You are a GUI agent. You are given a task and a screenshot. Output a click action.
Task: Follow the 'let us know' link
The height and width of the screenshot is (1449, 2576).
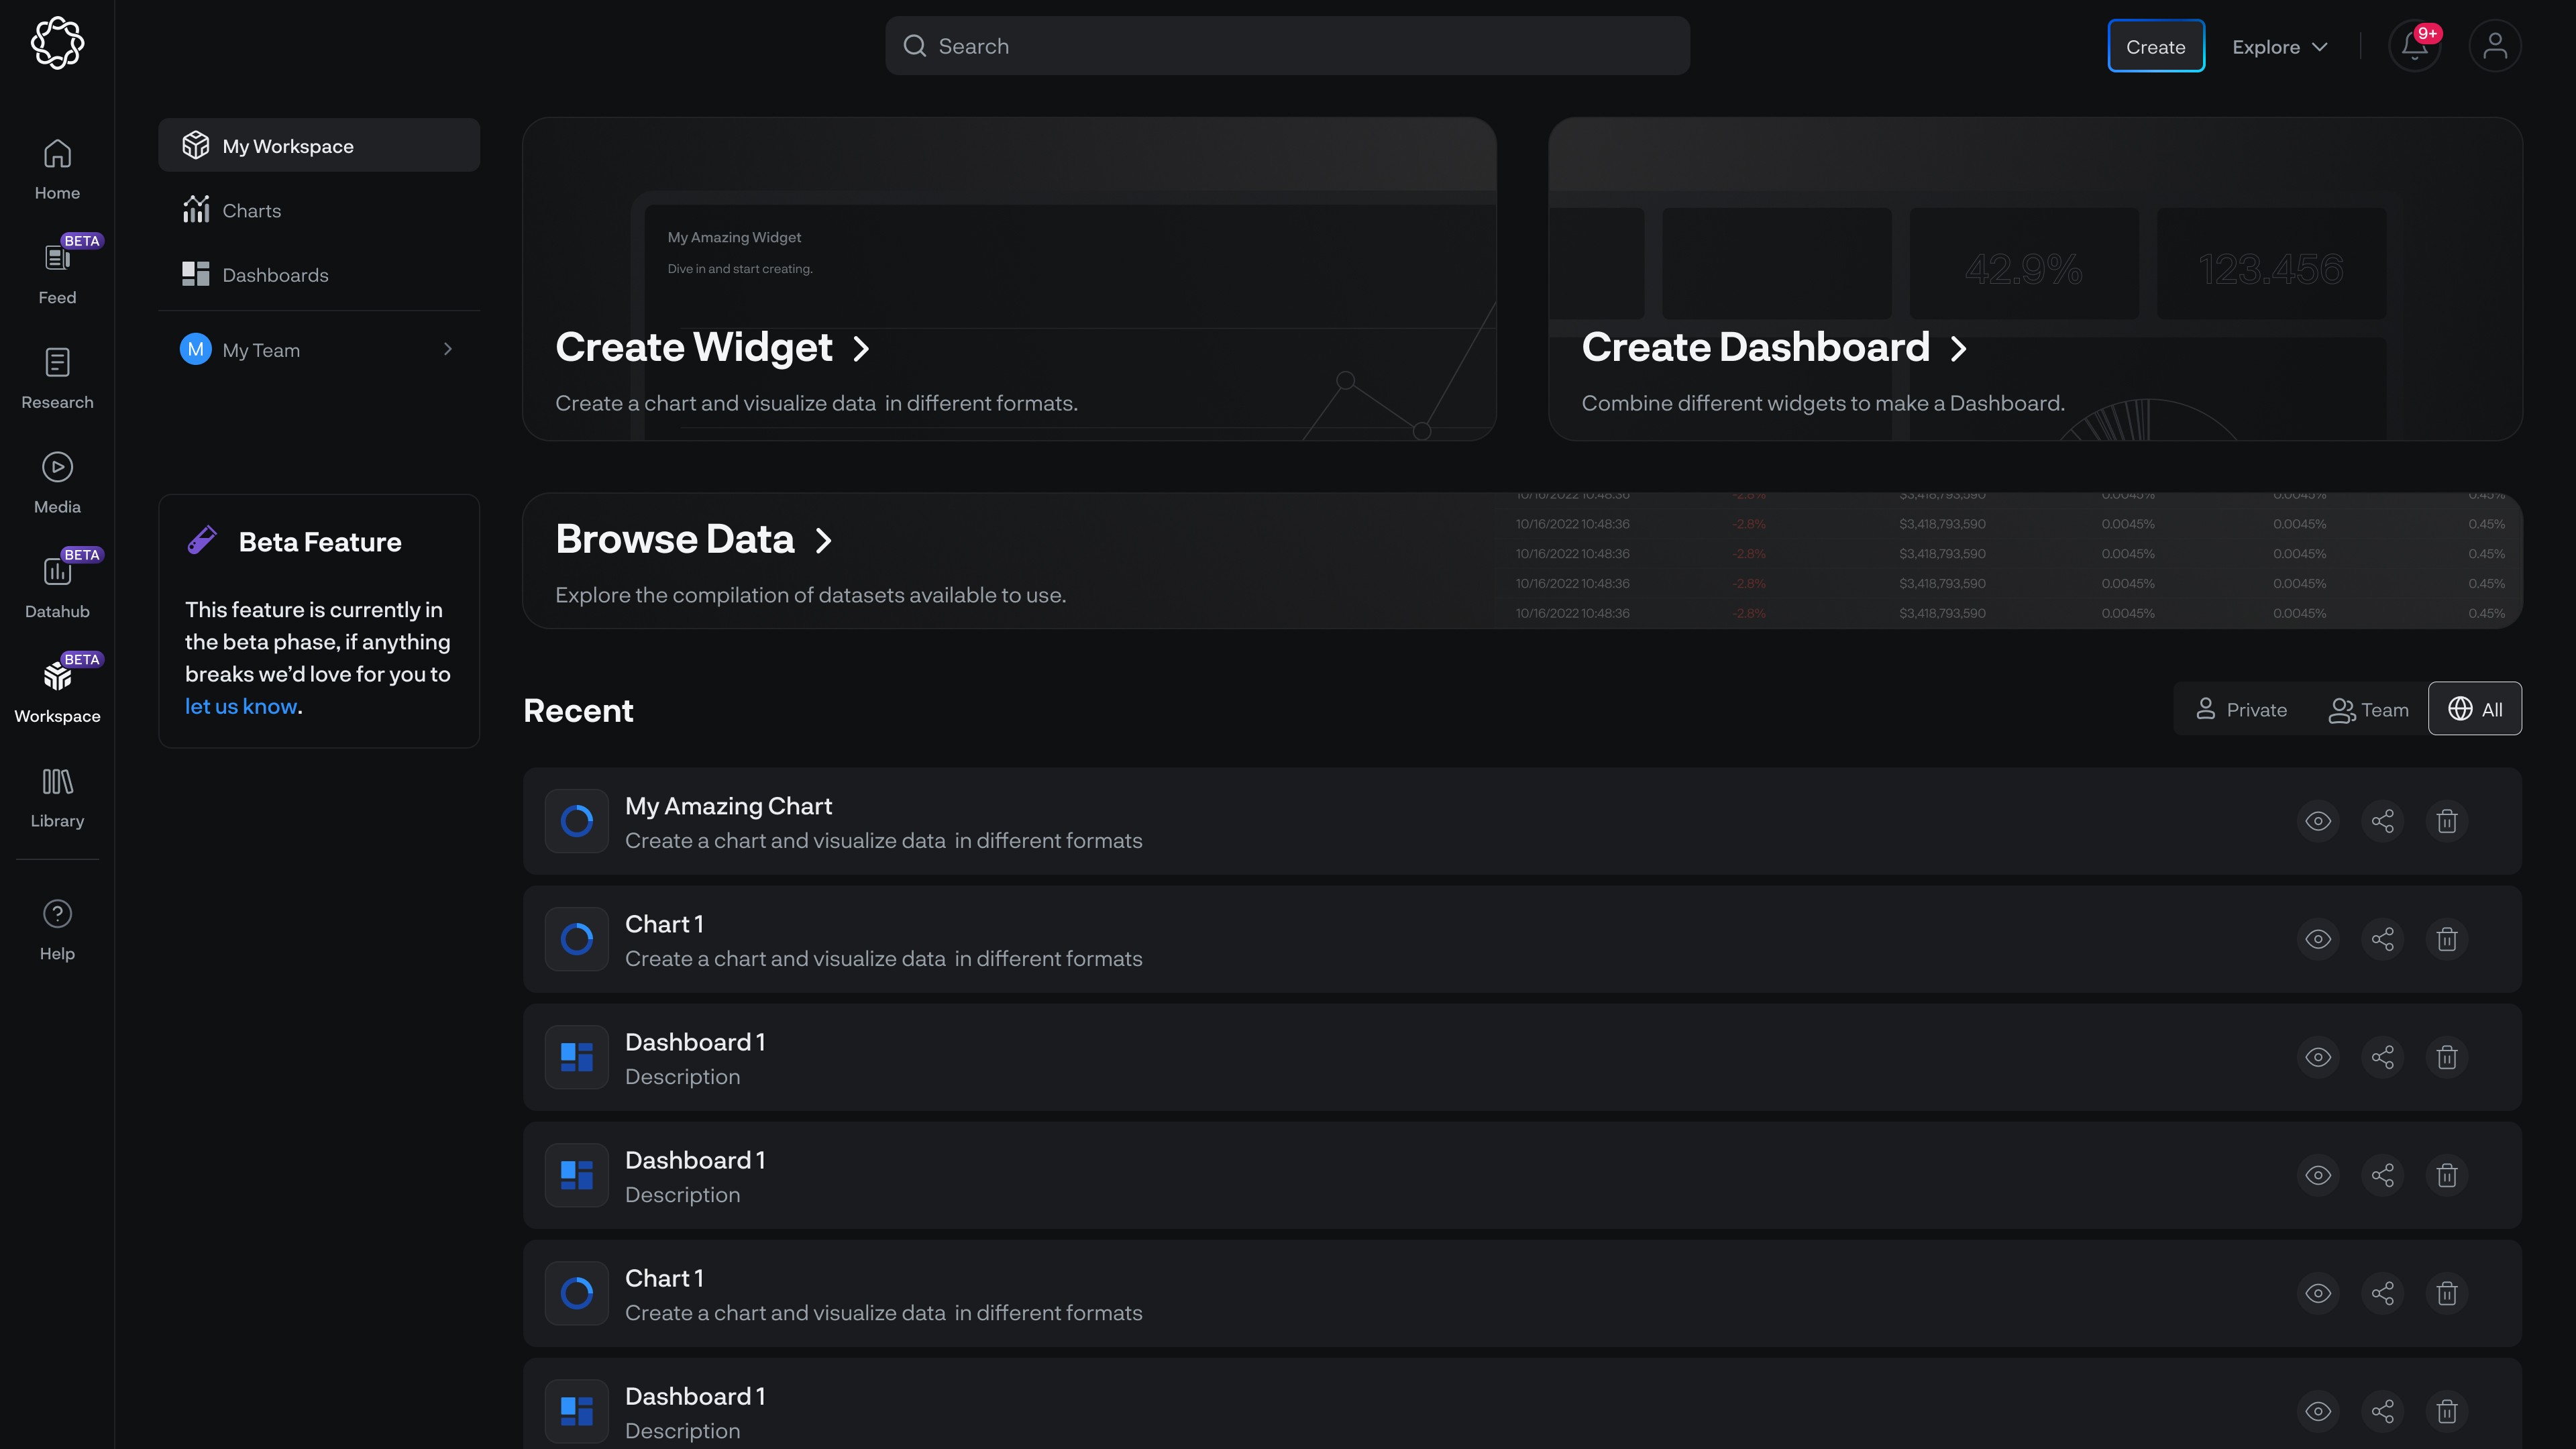tap(241, 706)
